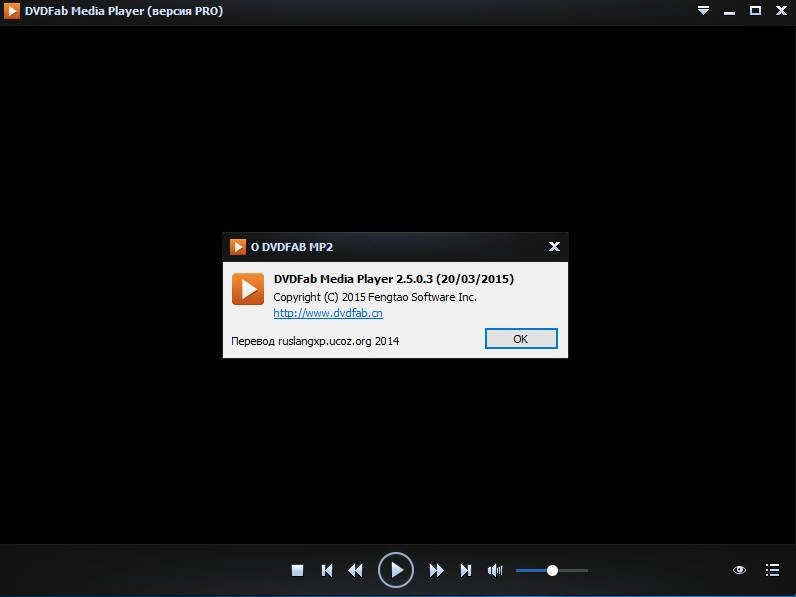The height and width of the screenshot is (597, 796).
Task: Maximize the DVDFab Media Player window
Action: pos(755,10)
